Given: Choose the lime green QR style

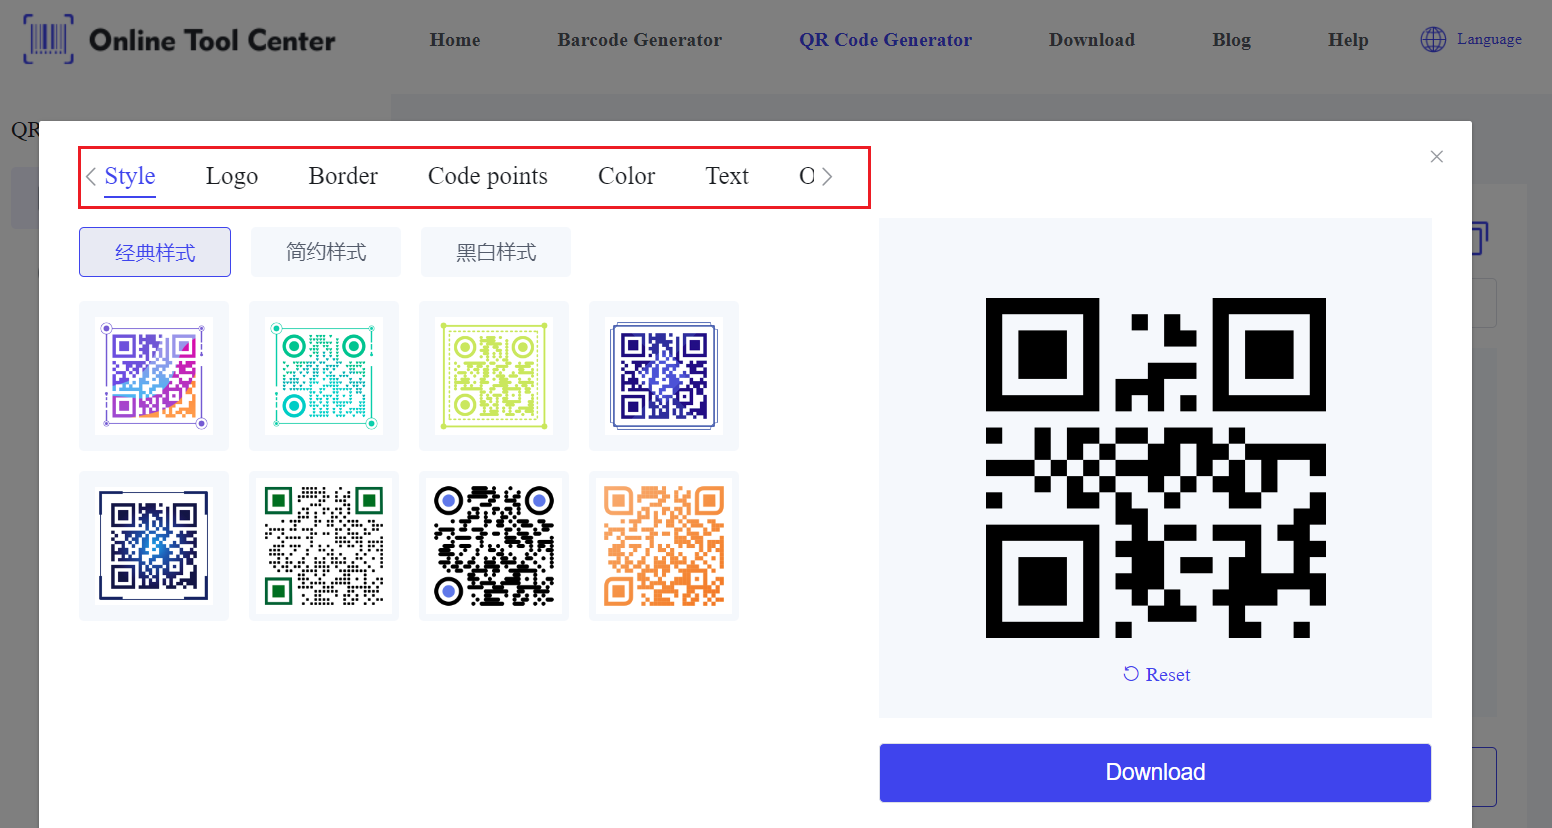Looking at the screenshot, I should click(x=494, y=376).
